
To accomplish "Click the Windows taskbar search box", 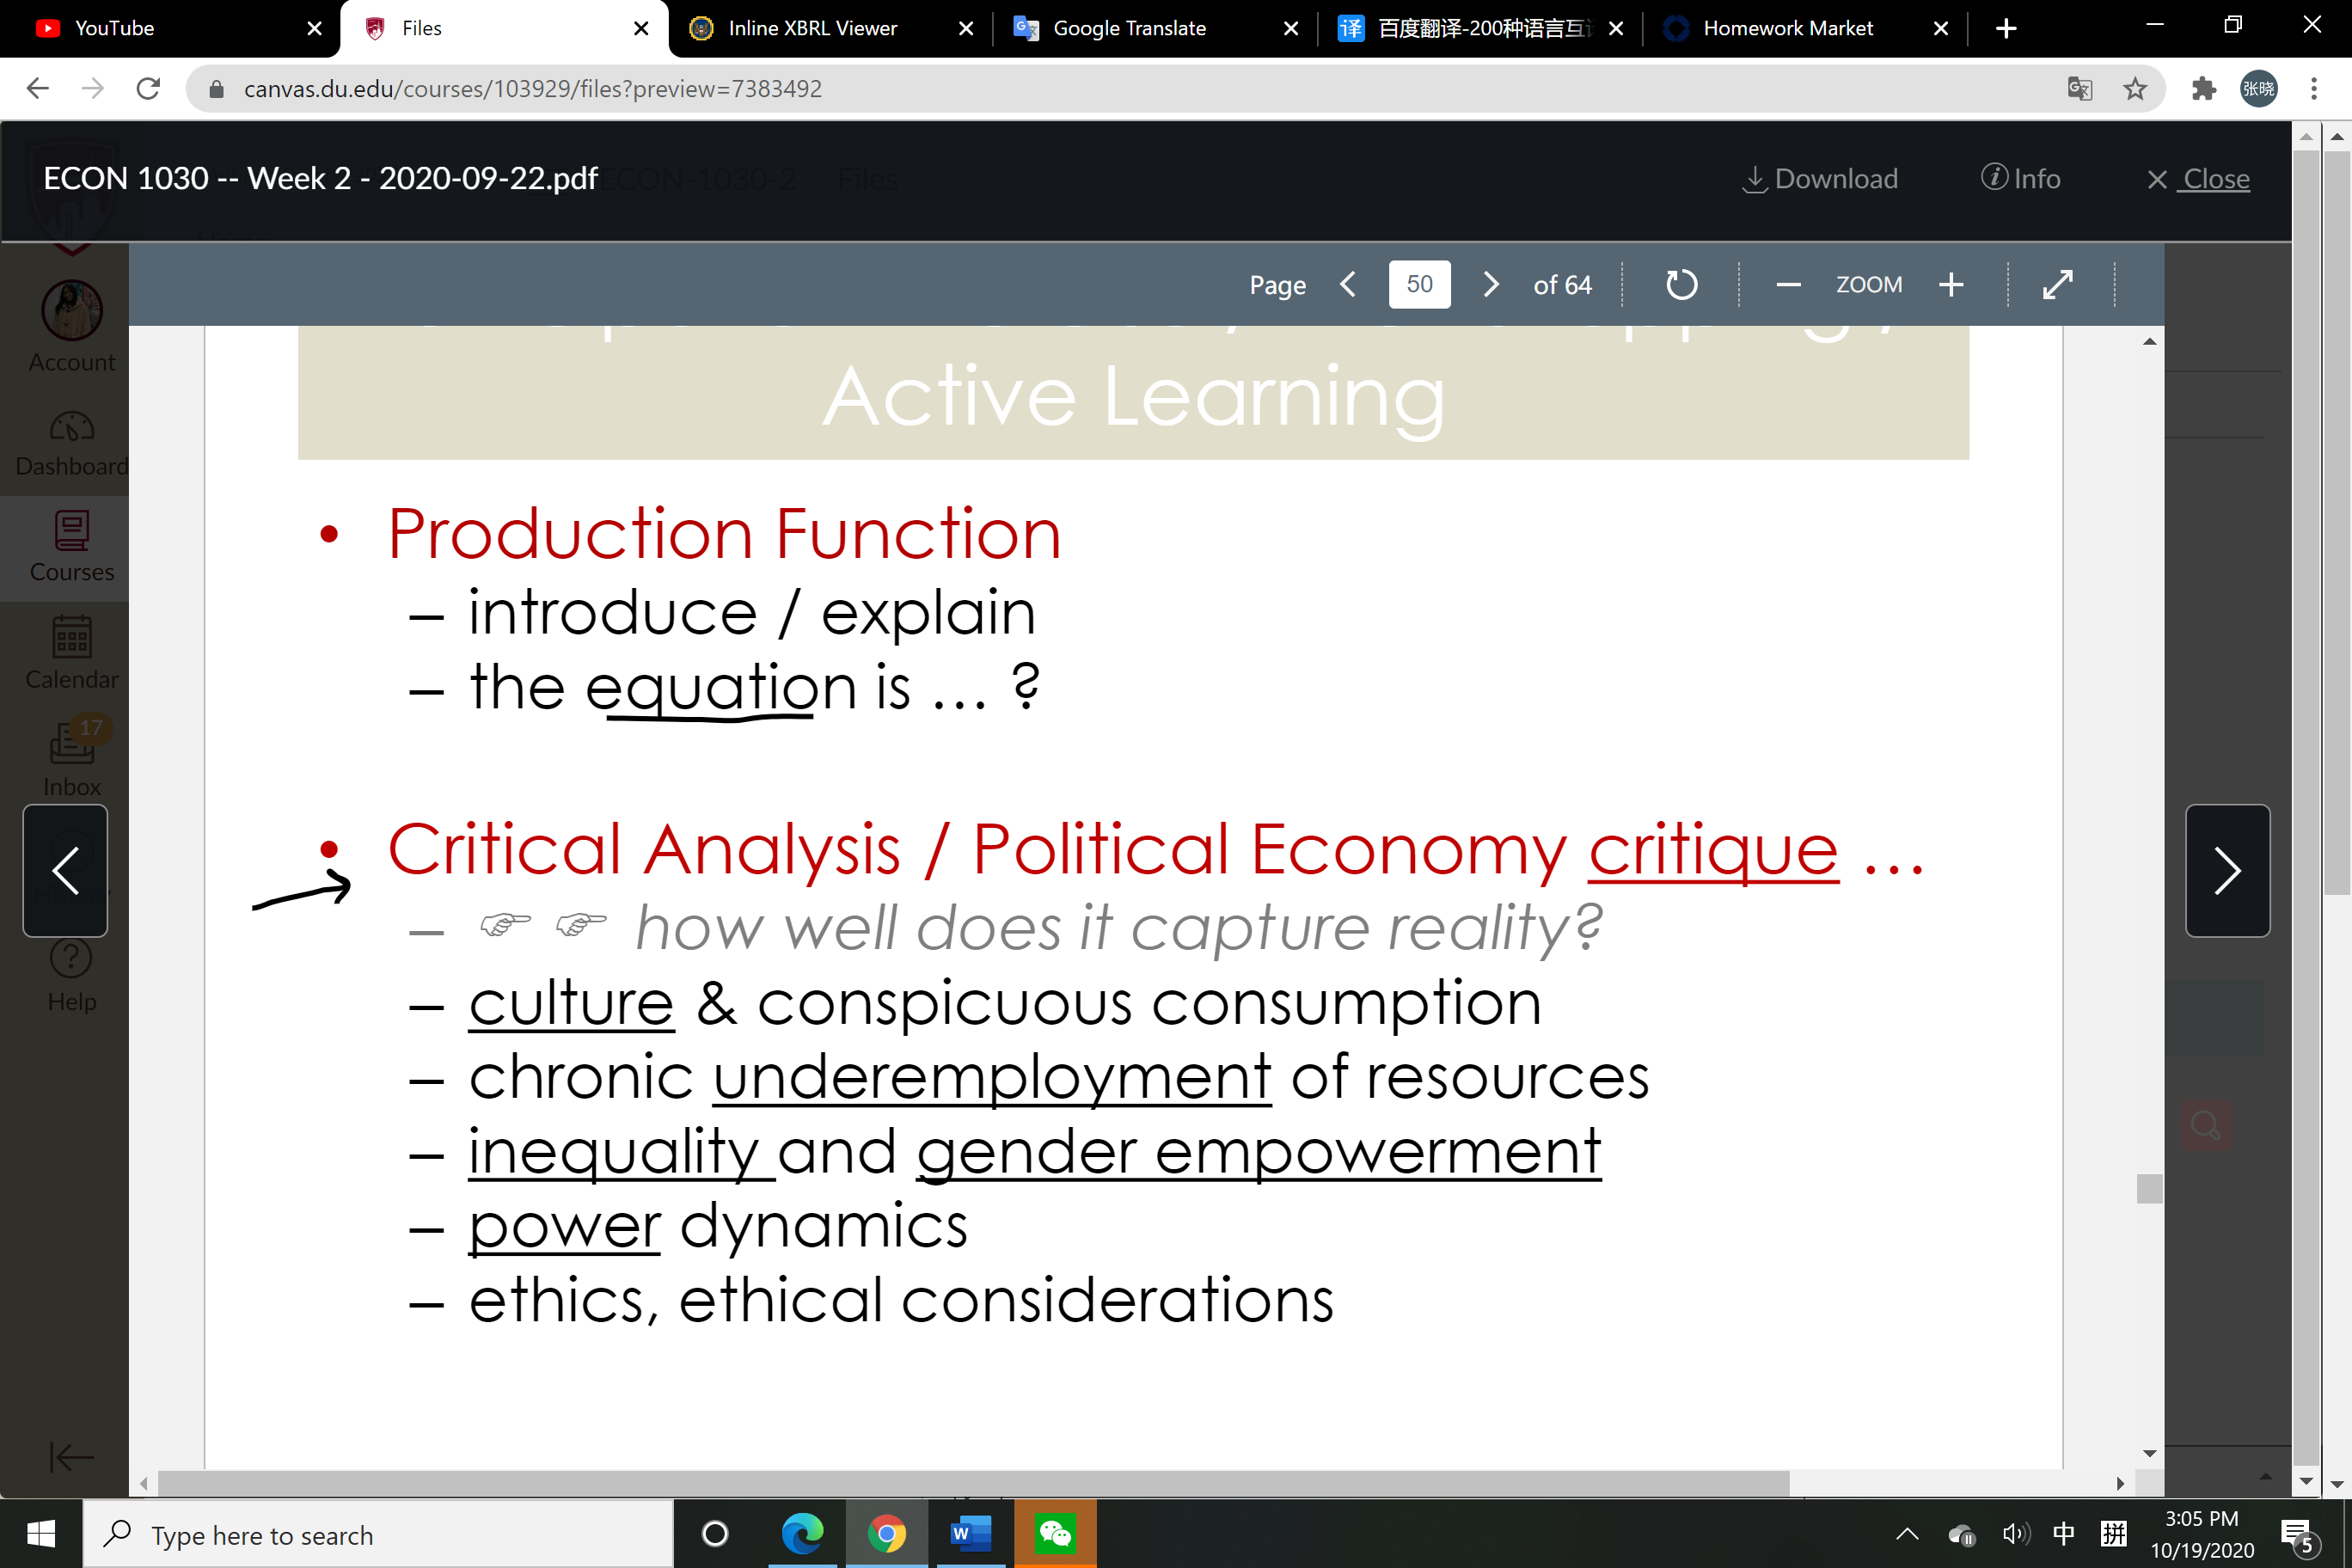I will [378, 1534].
